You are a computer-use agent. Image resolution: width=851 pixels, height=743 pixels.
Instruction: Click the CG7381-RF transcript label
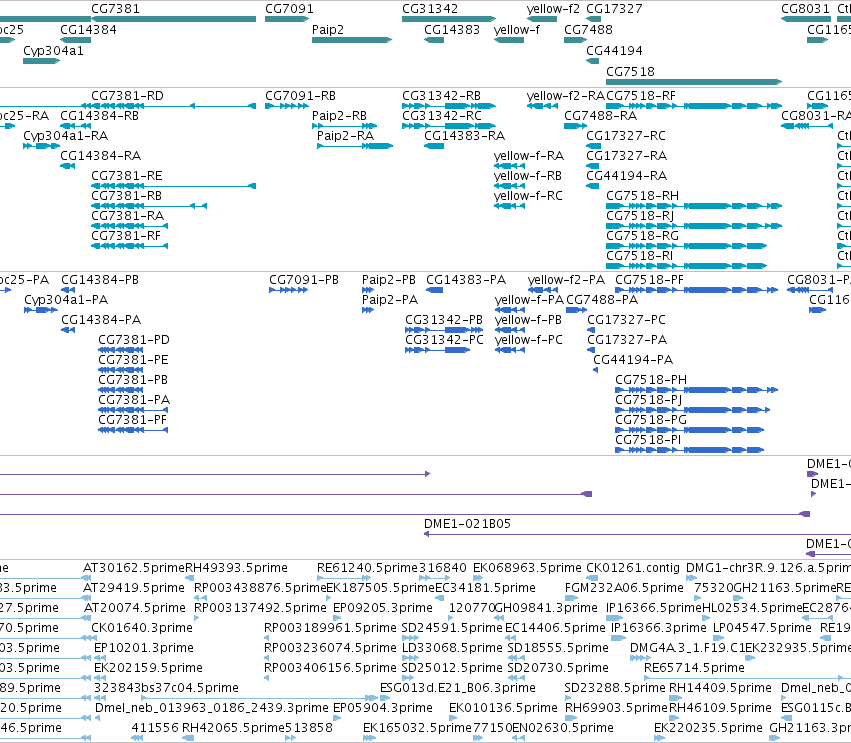126,236
